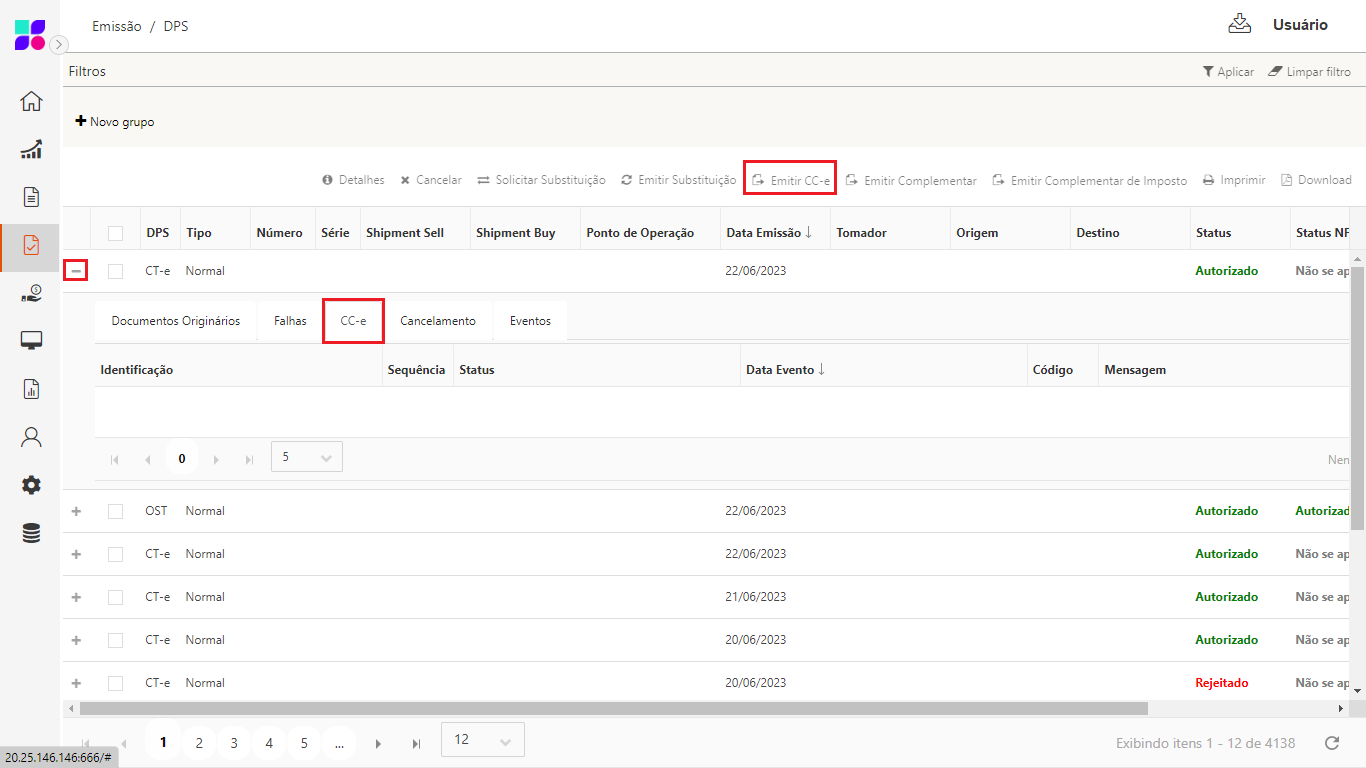1366x768 pixels.
Task: Switch to the Eventos tab
Action: coord(530,321)
